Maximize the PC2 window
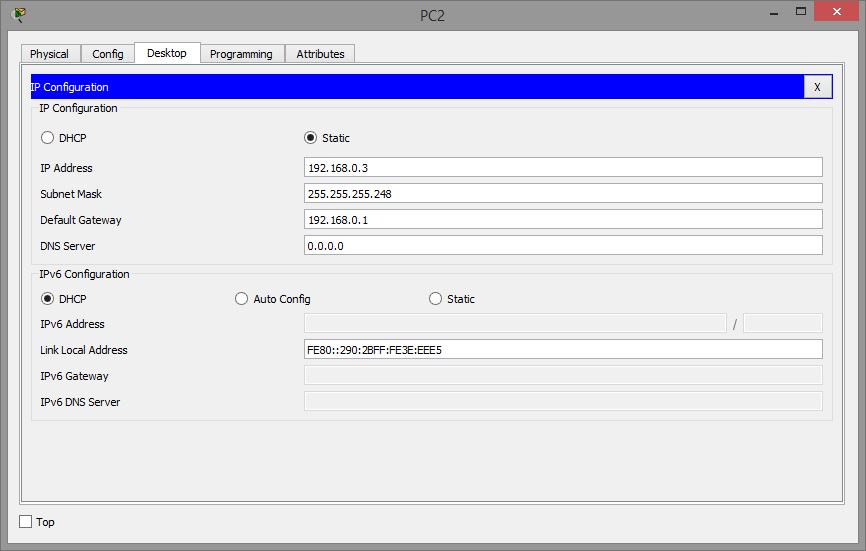Viewport: 866px width, 551px height. click(x=801, y=12)
